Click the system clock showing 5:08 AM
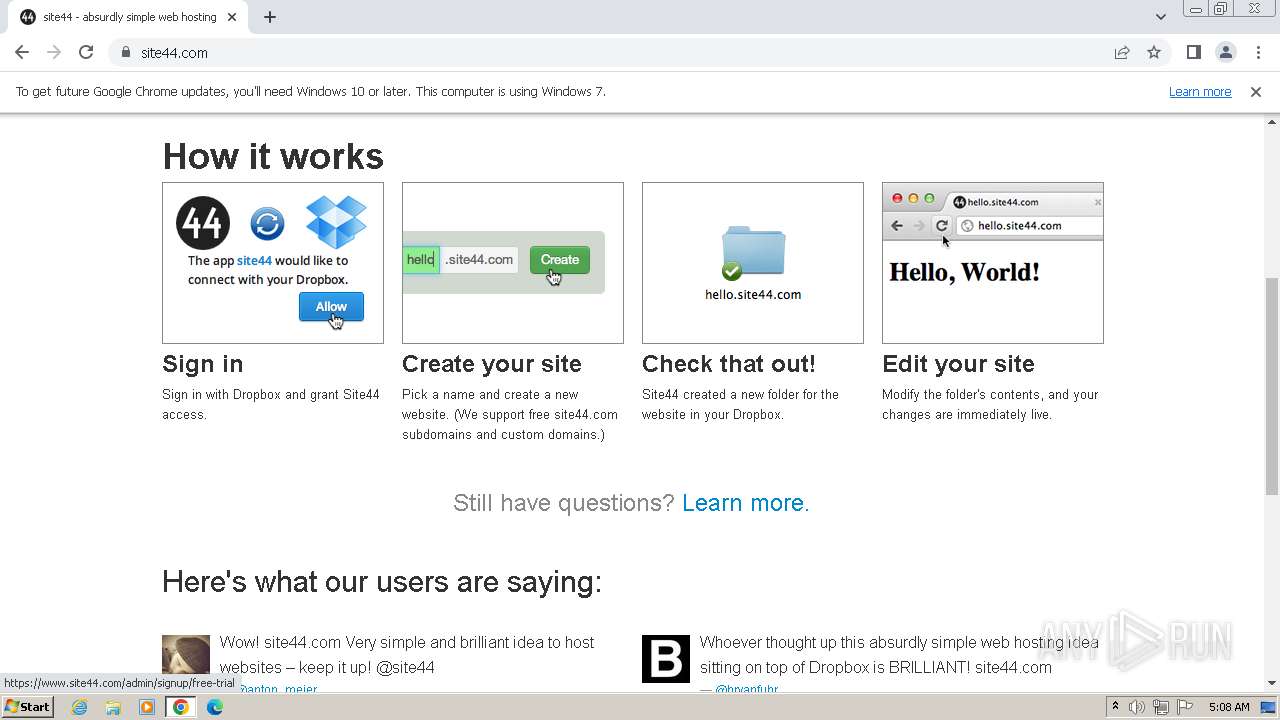1280x720 pixels. [1229, 707]
